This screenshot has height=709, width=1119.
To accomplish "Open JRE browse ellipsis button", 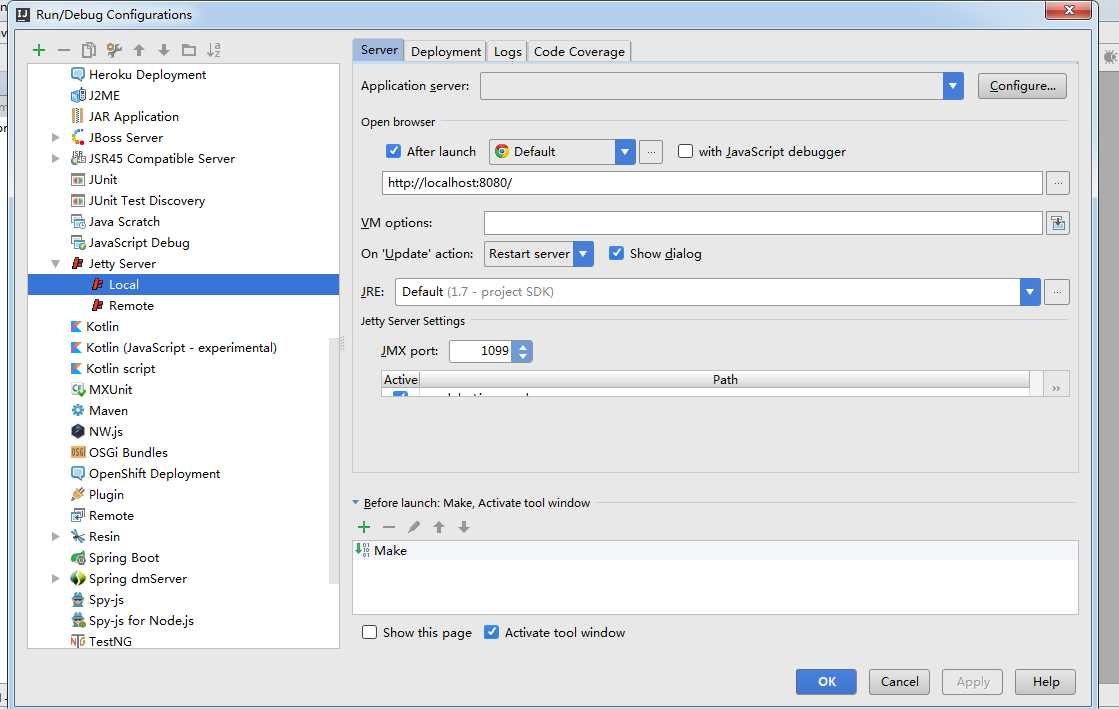I will pyautogui.click(x=1057, y=292).
